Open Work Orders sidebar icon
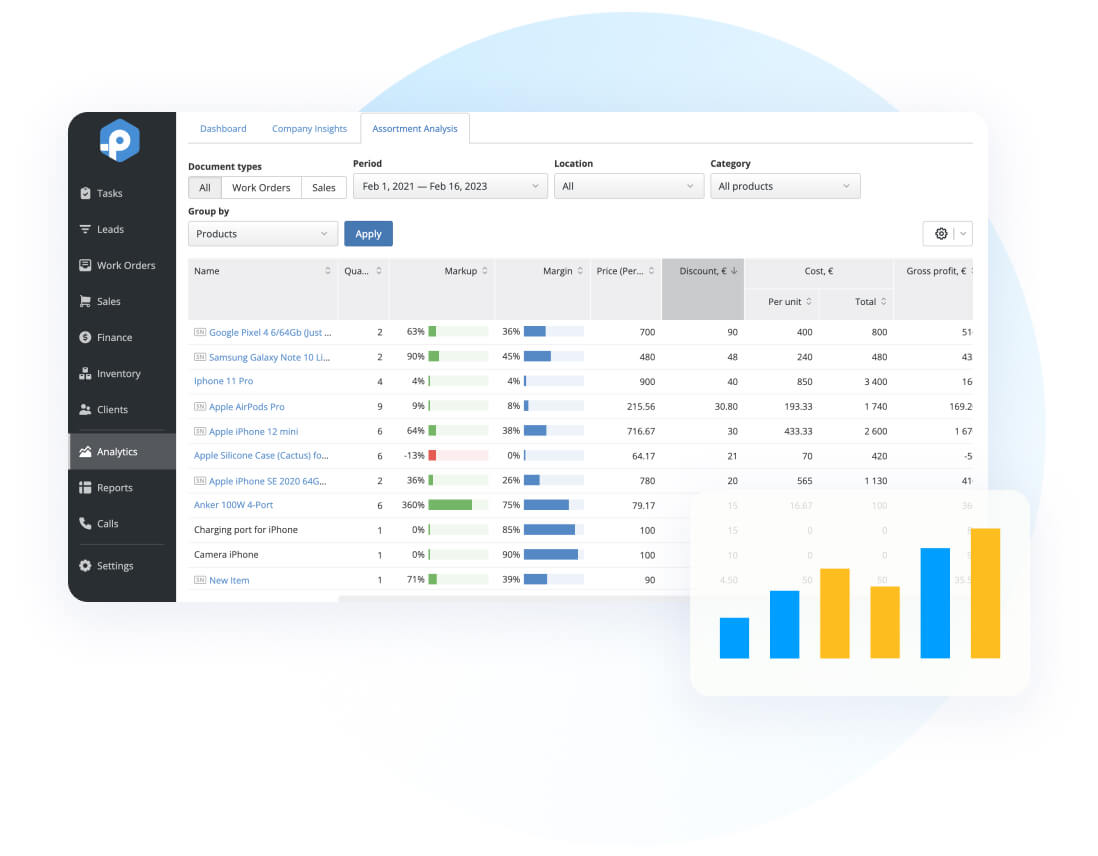The image size is (1098, 856). point(86,265)
